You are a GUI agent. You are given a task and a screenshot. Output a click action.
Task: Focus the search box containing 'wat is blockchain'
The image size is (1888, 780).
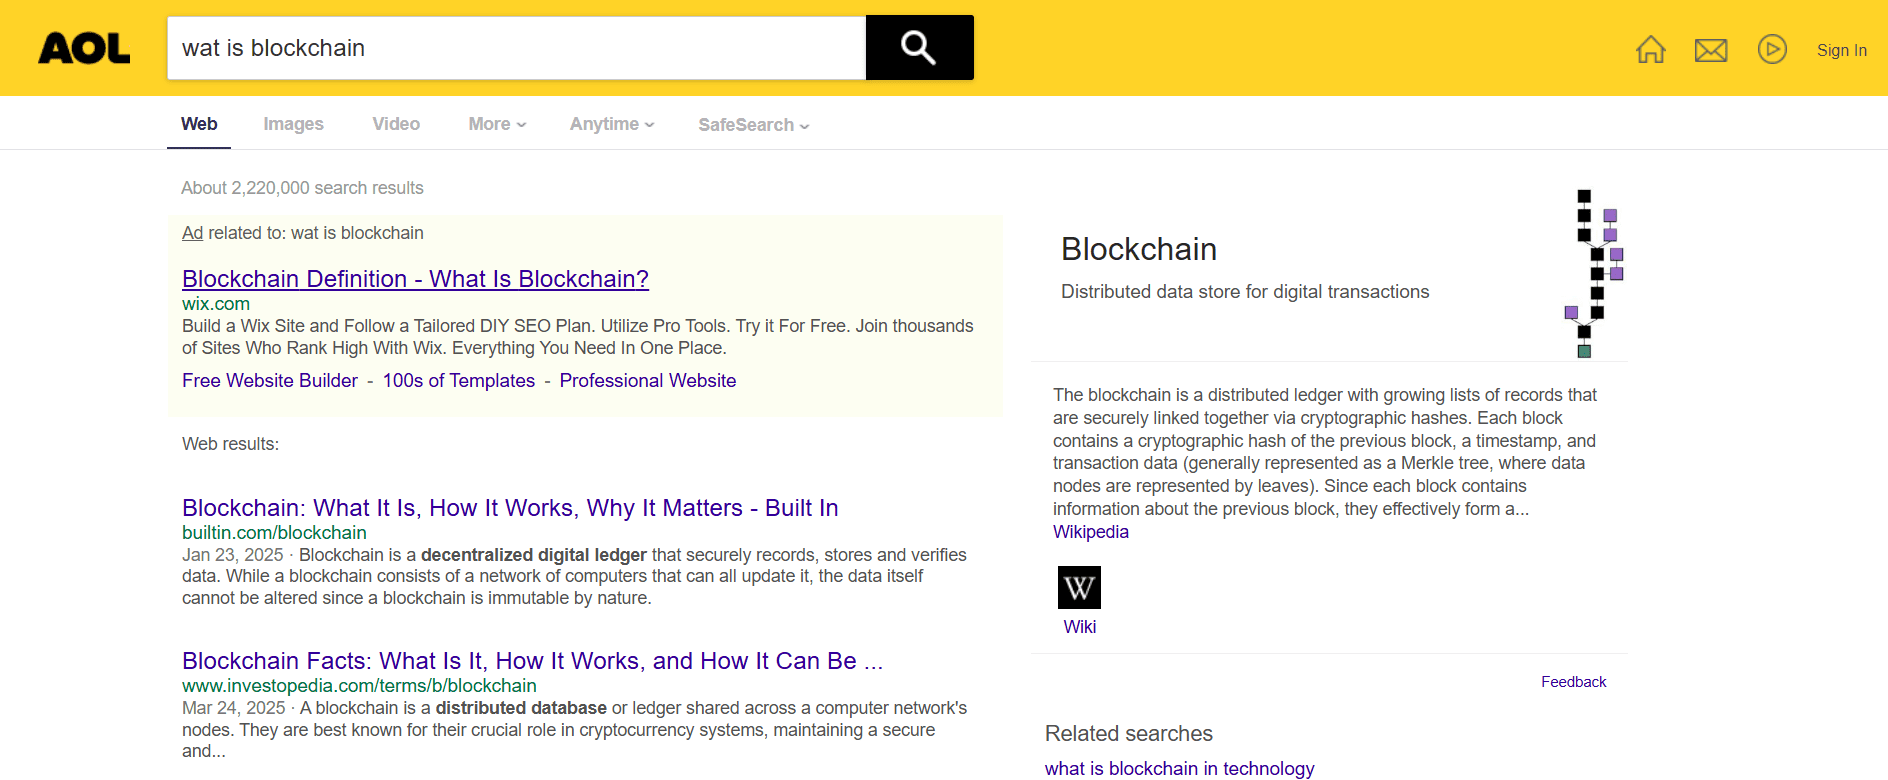516,47
